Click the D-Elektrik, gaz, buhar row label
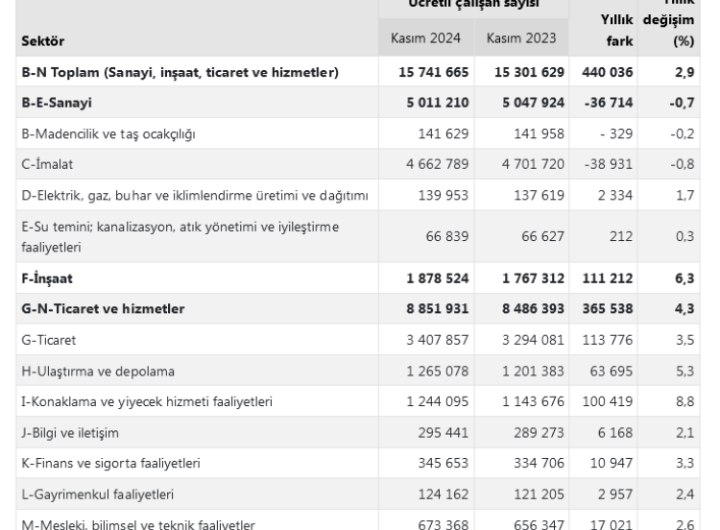The width and height of the screenshot is (720, 530). 196,191
